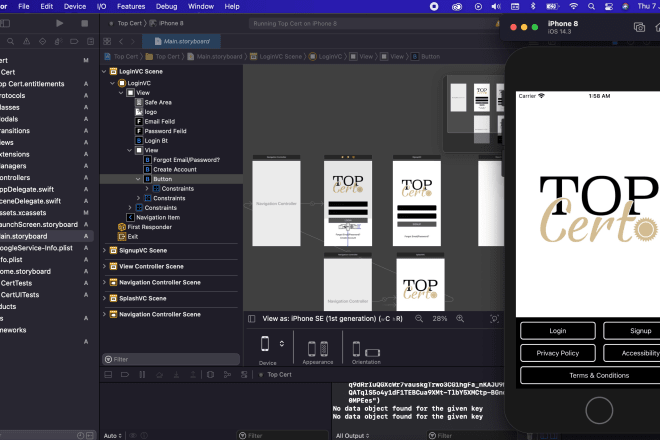Open the Issue navigator warning icon
Viewport: 660px width, 440px height.
pyautogui.click(x=27, y=41)
